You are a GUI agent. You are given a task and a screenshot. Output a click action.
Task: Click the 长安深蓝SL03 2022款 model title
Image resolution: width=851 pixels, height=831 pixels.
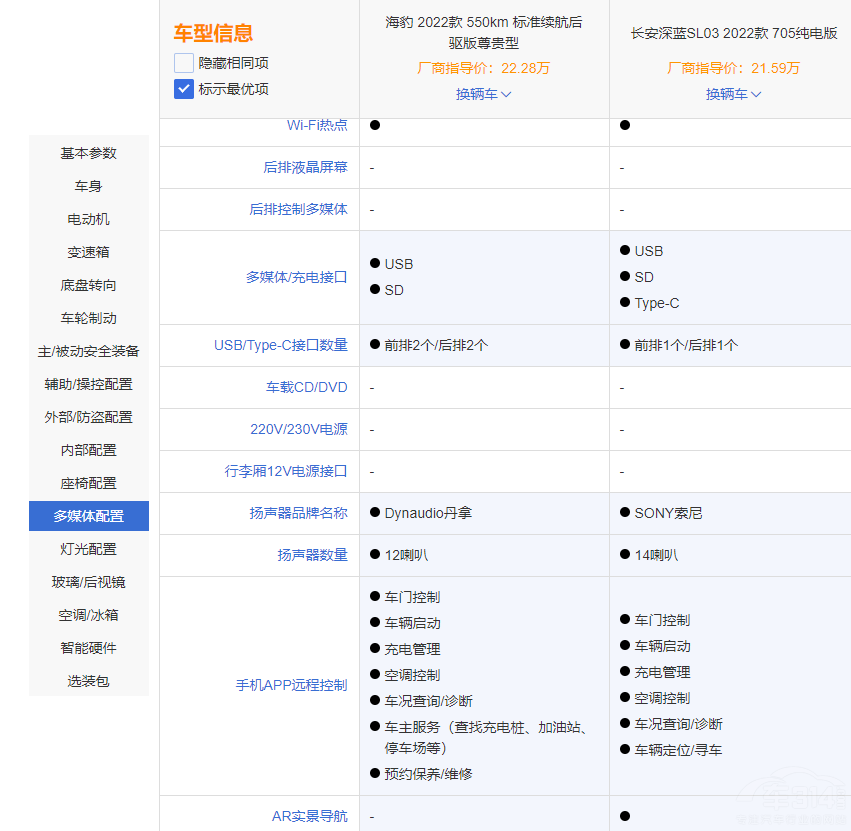[x=734, y=33]
